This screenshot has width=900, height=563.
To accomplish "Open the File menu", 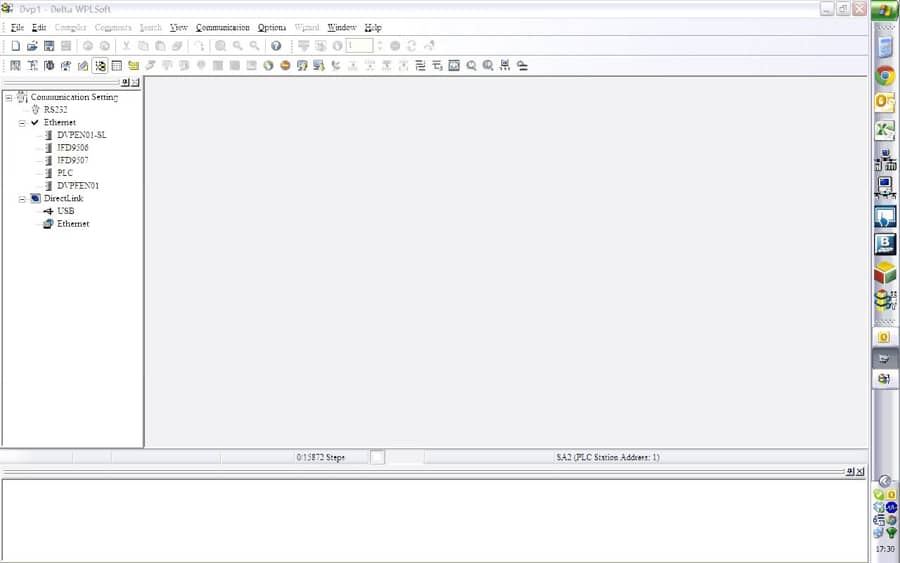I will tap(17, 28).
